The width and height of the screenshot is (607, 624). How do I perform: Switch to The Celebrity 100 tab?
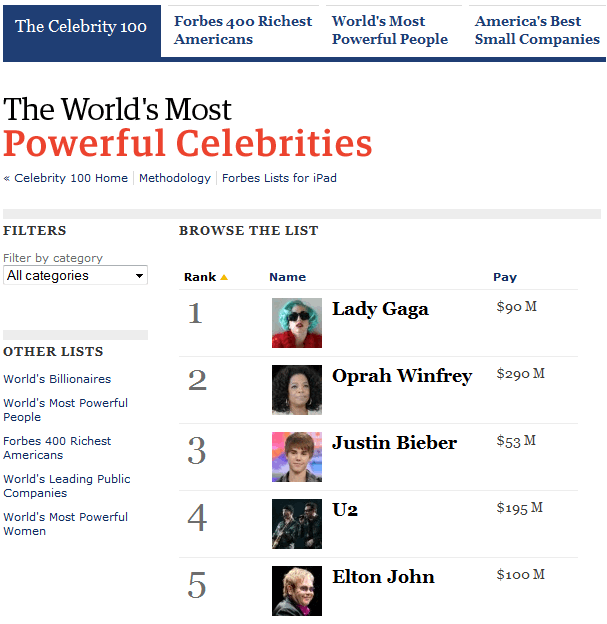(80, 27)
